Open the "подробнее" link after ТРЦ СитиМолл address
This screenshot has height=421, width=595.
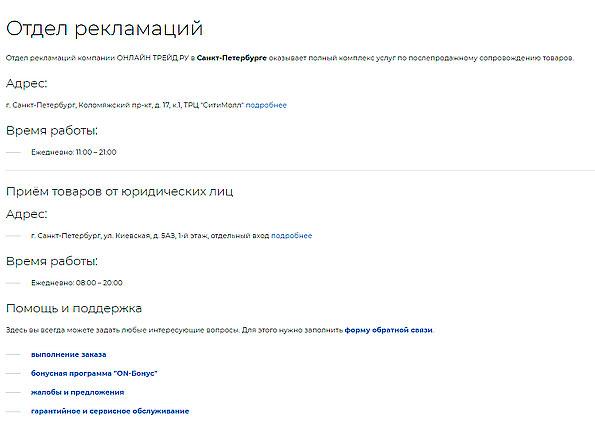point(266,105)
